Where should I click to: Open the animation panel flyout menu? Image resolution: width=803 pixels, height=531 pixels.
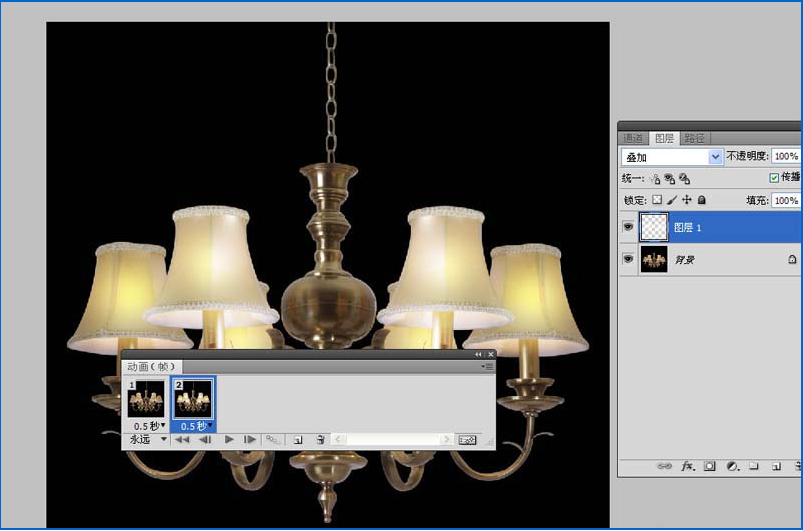487,367
